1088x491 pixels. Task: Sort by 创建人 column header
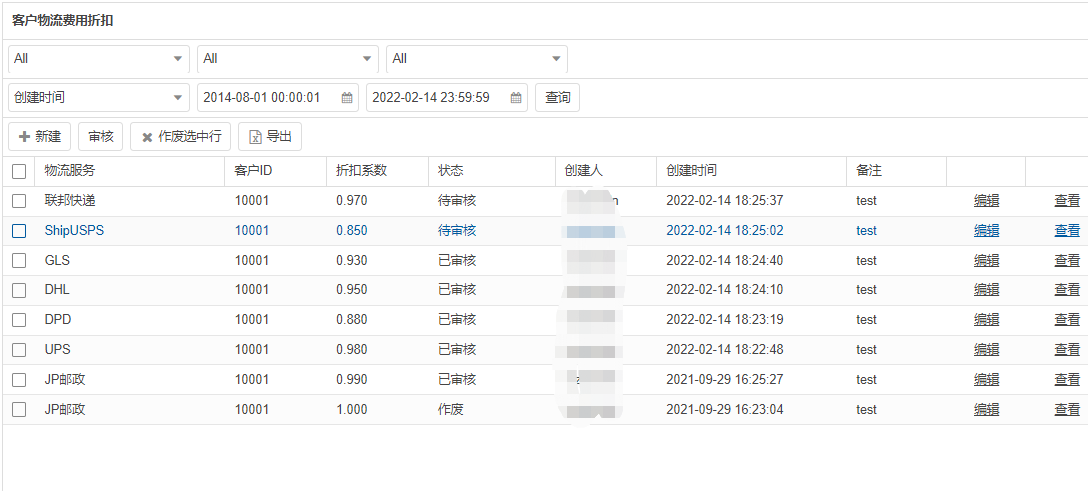click(x=606, y=171)
